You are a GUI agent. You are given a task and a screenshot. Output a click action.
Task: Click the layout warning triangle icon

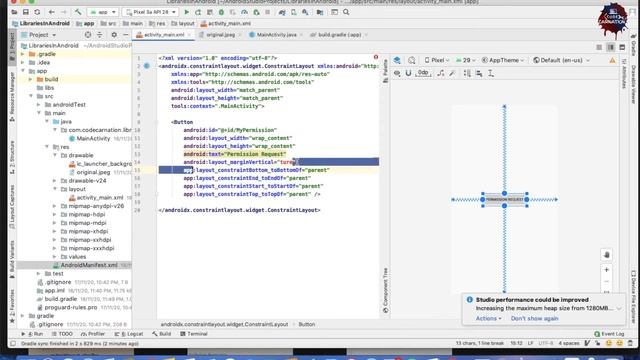tap(612, 60)
